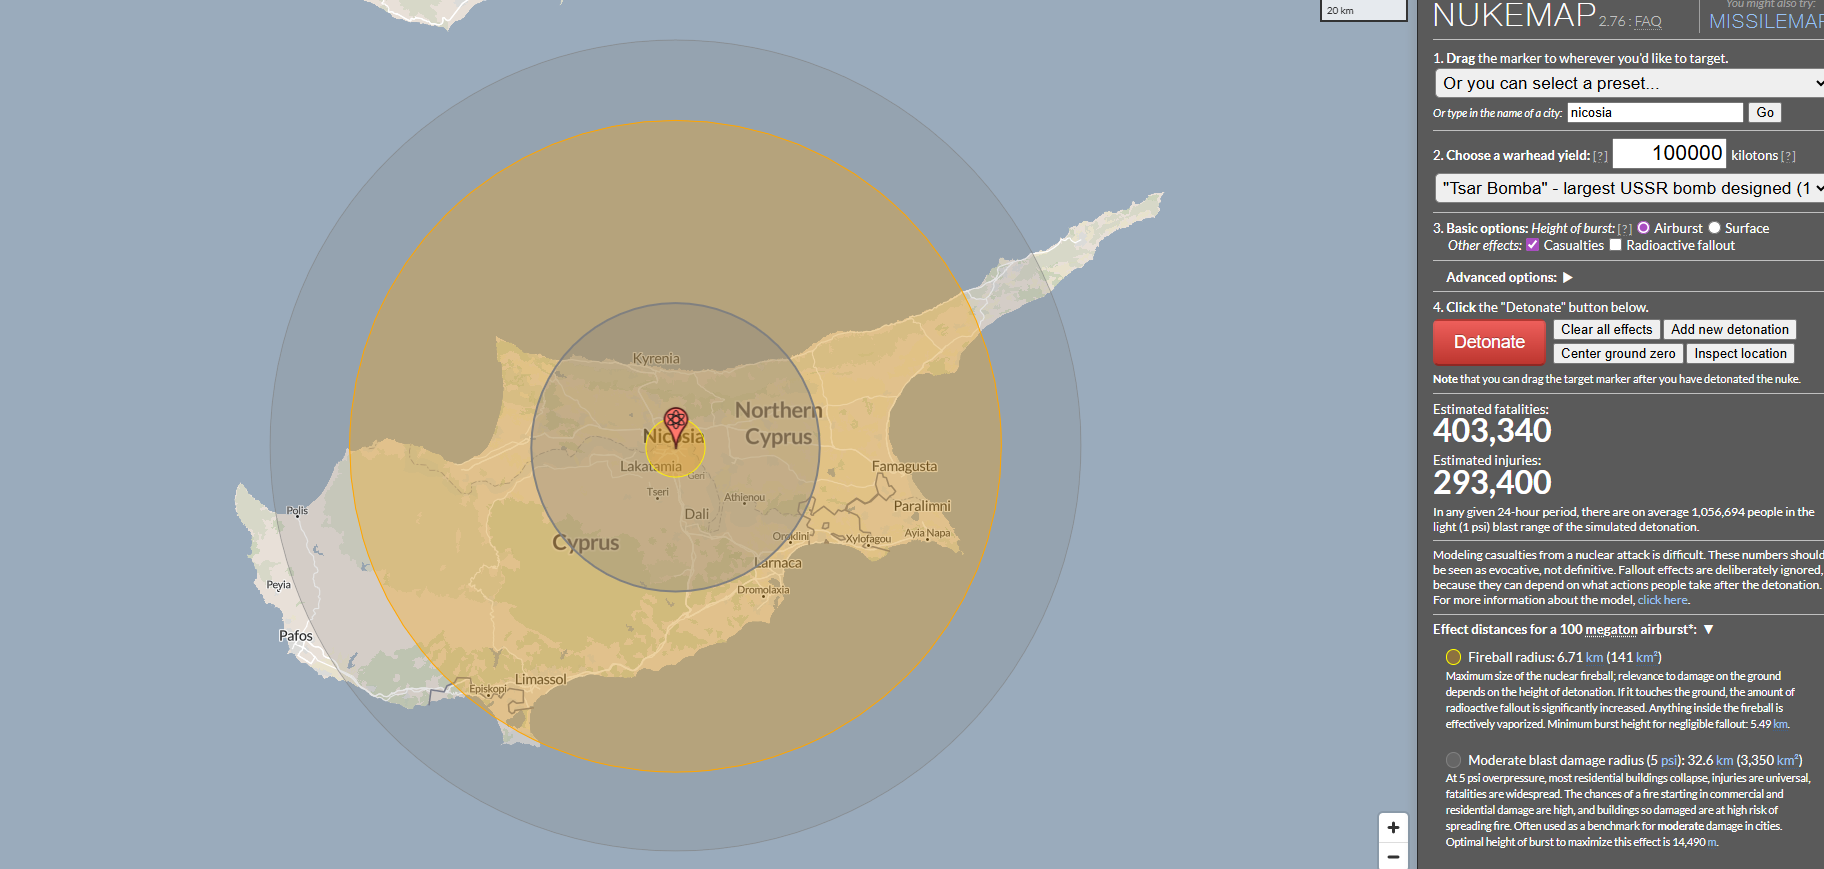Open the kilotons help [?] icon

pyautogui.click(x=1788, y=156)
